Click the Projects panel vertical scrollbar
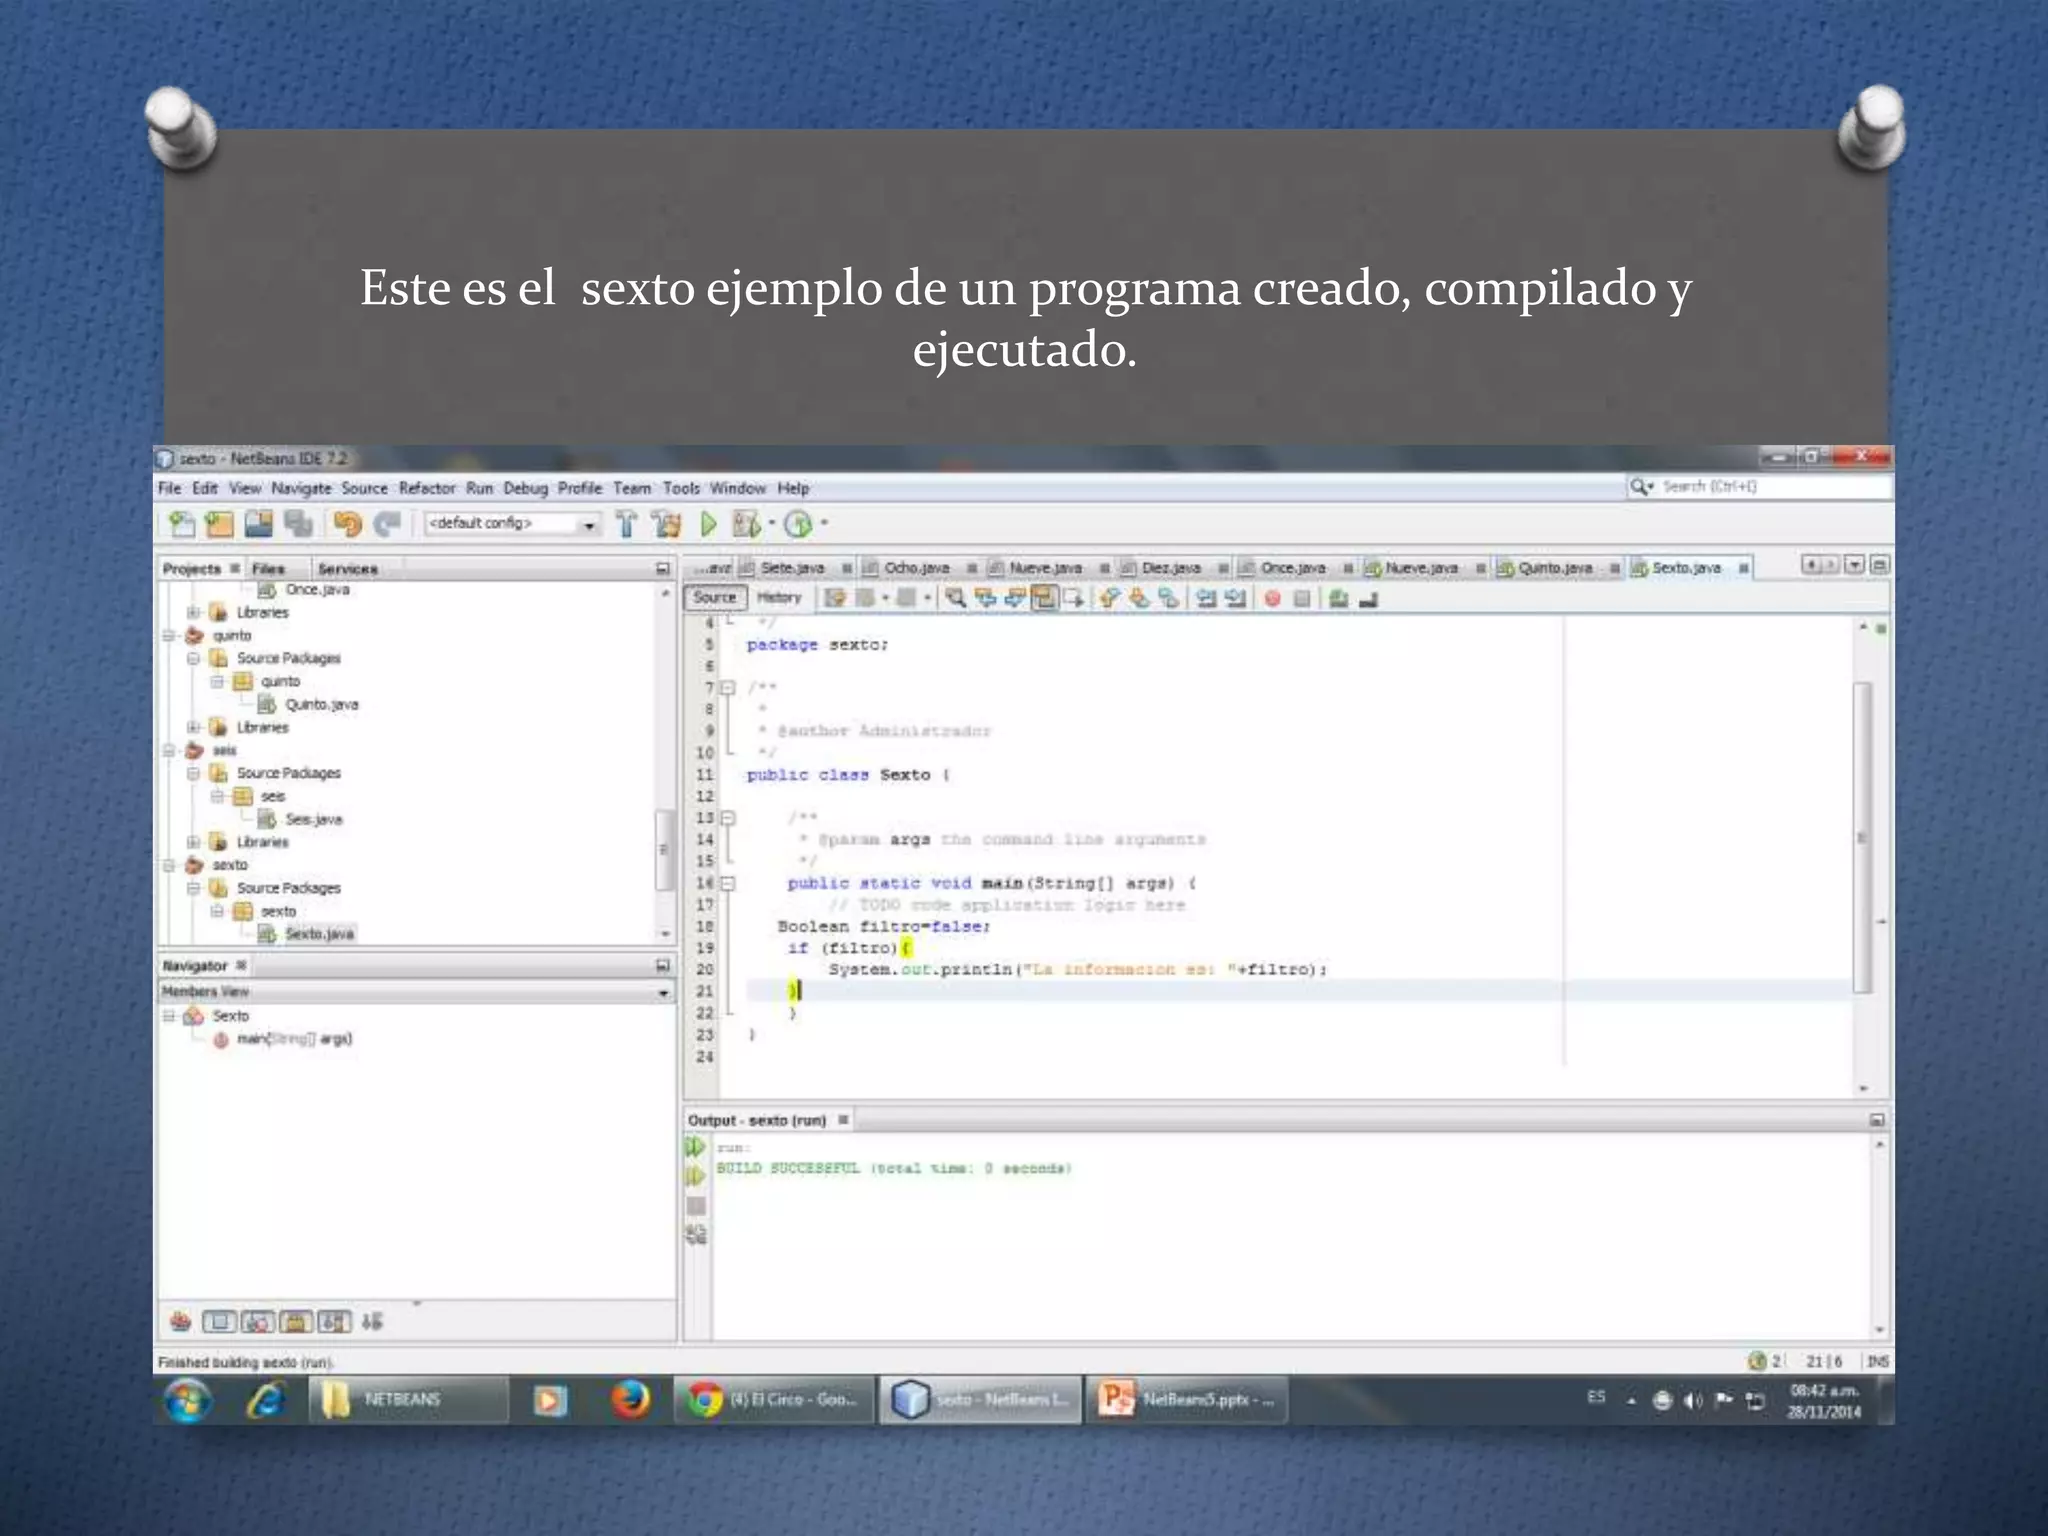This screenshot has height=1536, width=2048. point(665,850)
